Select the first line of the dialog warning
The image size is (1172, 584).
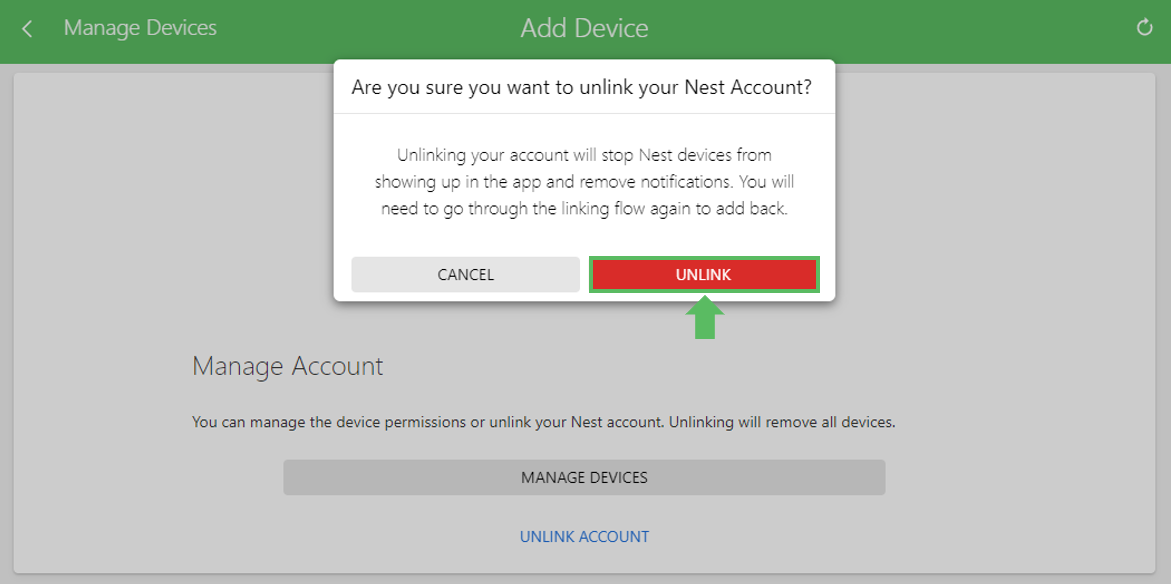(585, 156)
